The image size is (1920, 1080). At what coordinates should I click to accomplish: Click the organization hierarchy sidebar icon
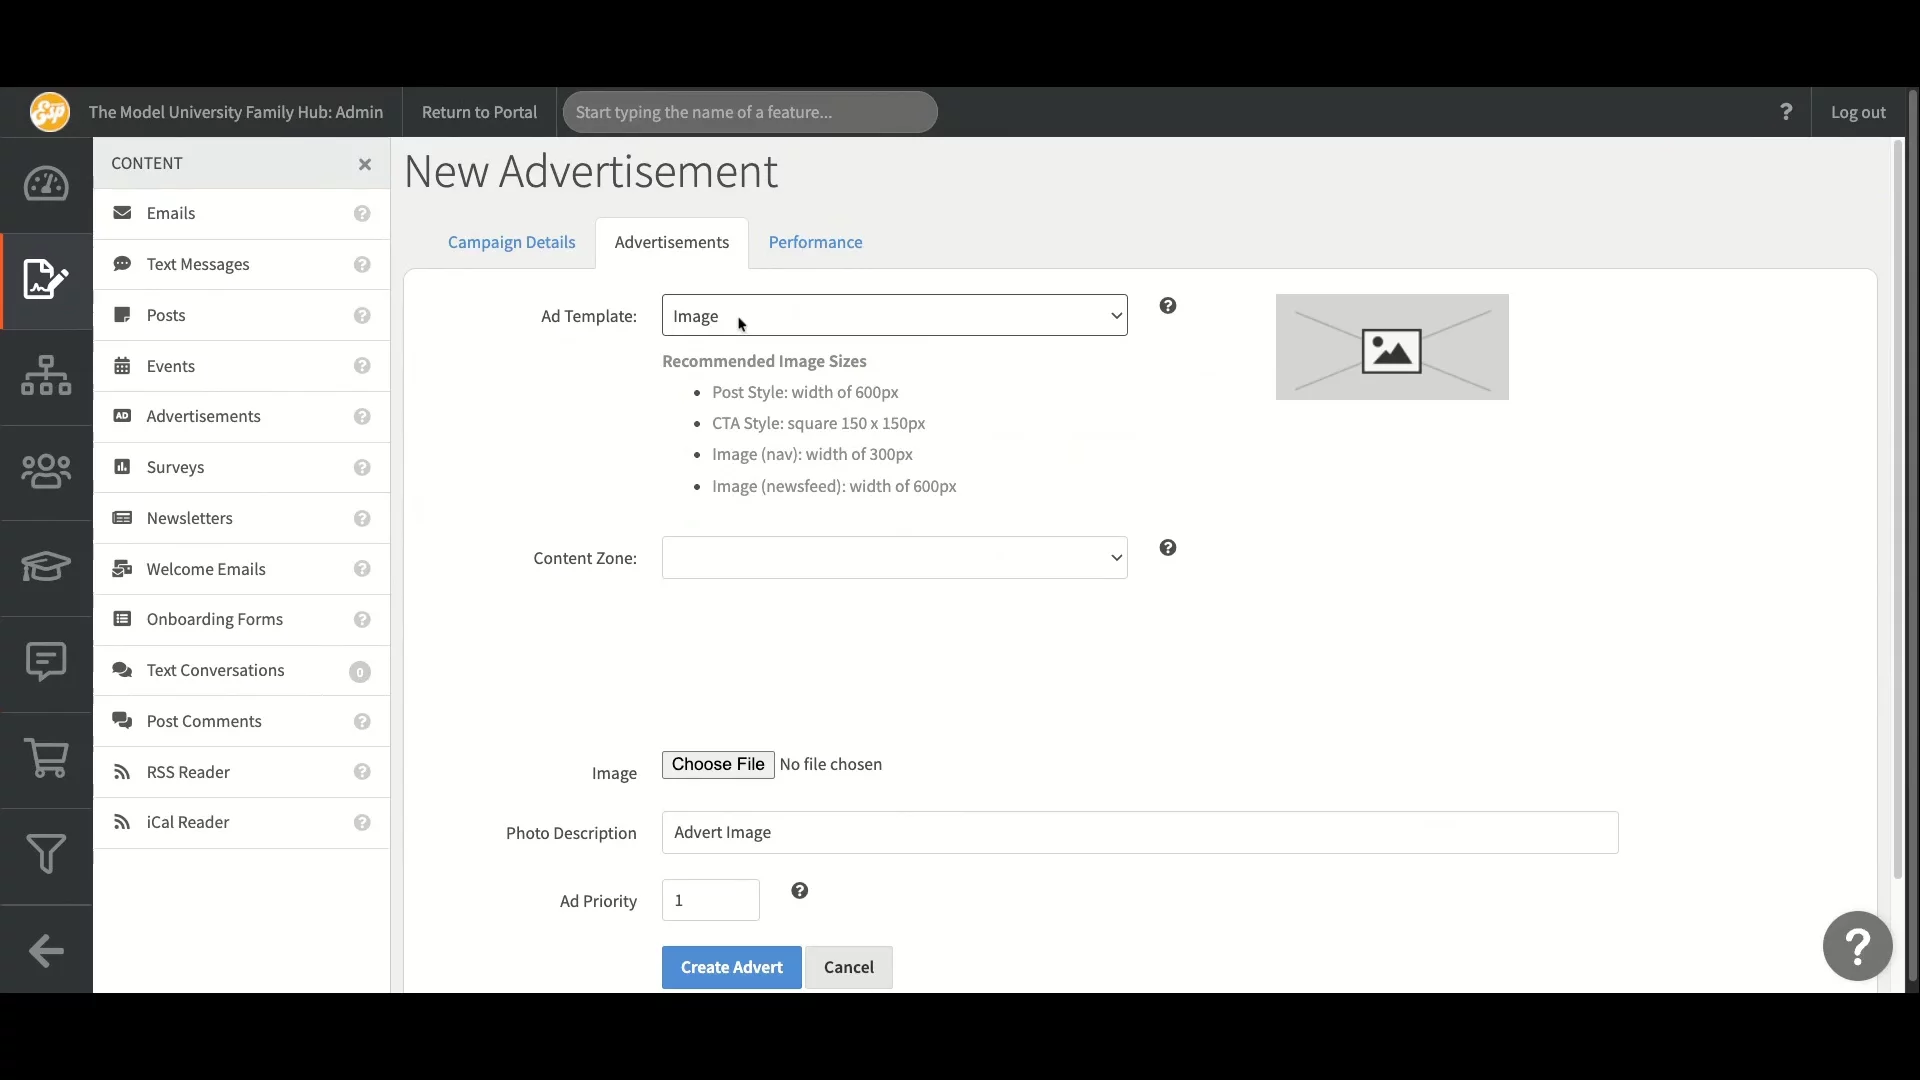click(x=46, y=375)
